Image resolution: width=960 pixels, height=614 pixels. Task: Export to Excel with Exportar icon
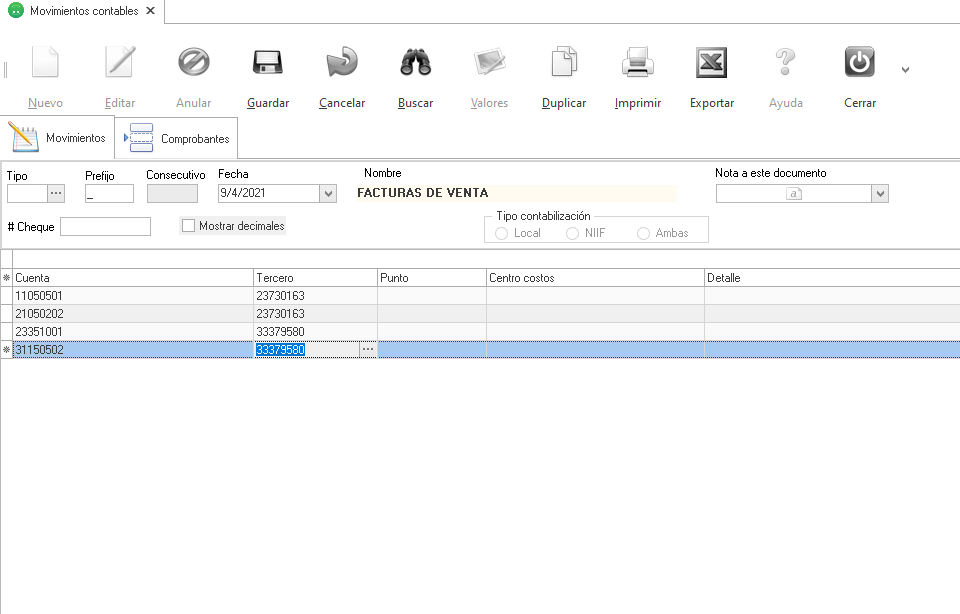[712, 64]
